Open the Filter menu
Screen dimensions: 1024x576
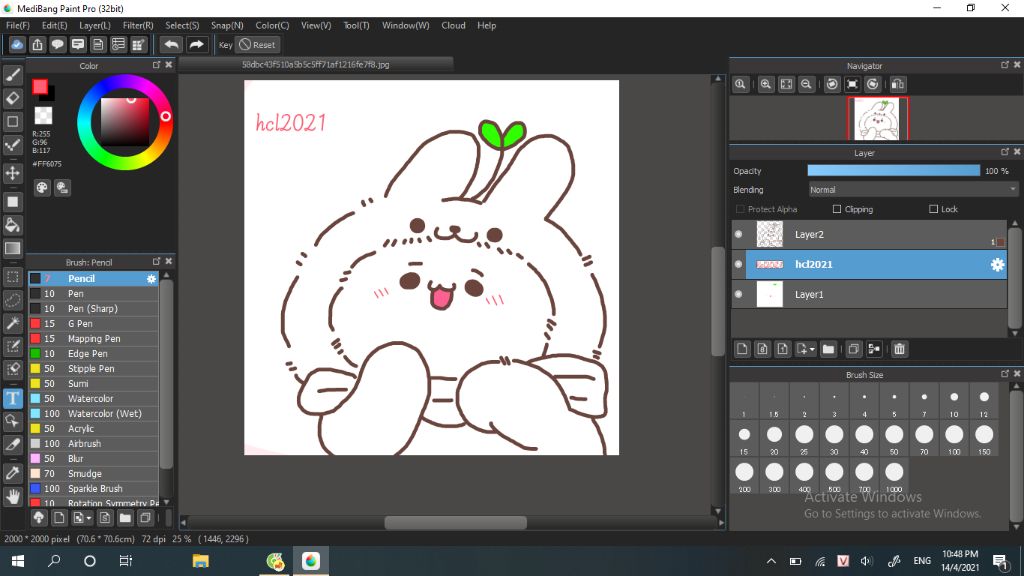138,25
